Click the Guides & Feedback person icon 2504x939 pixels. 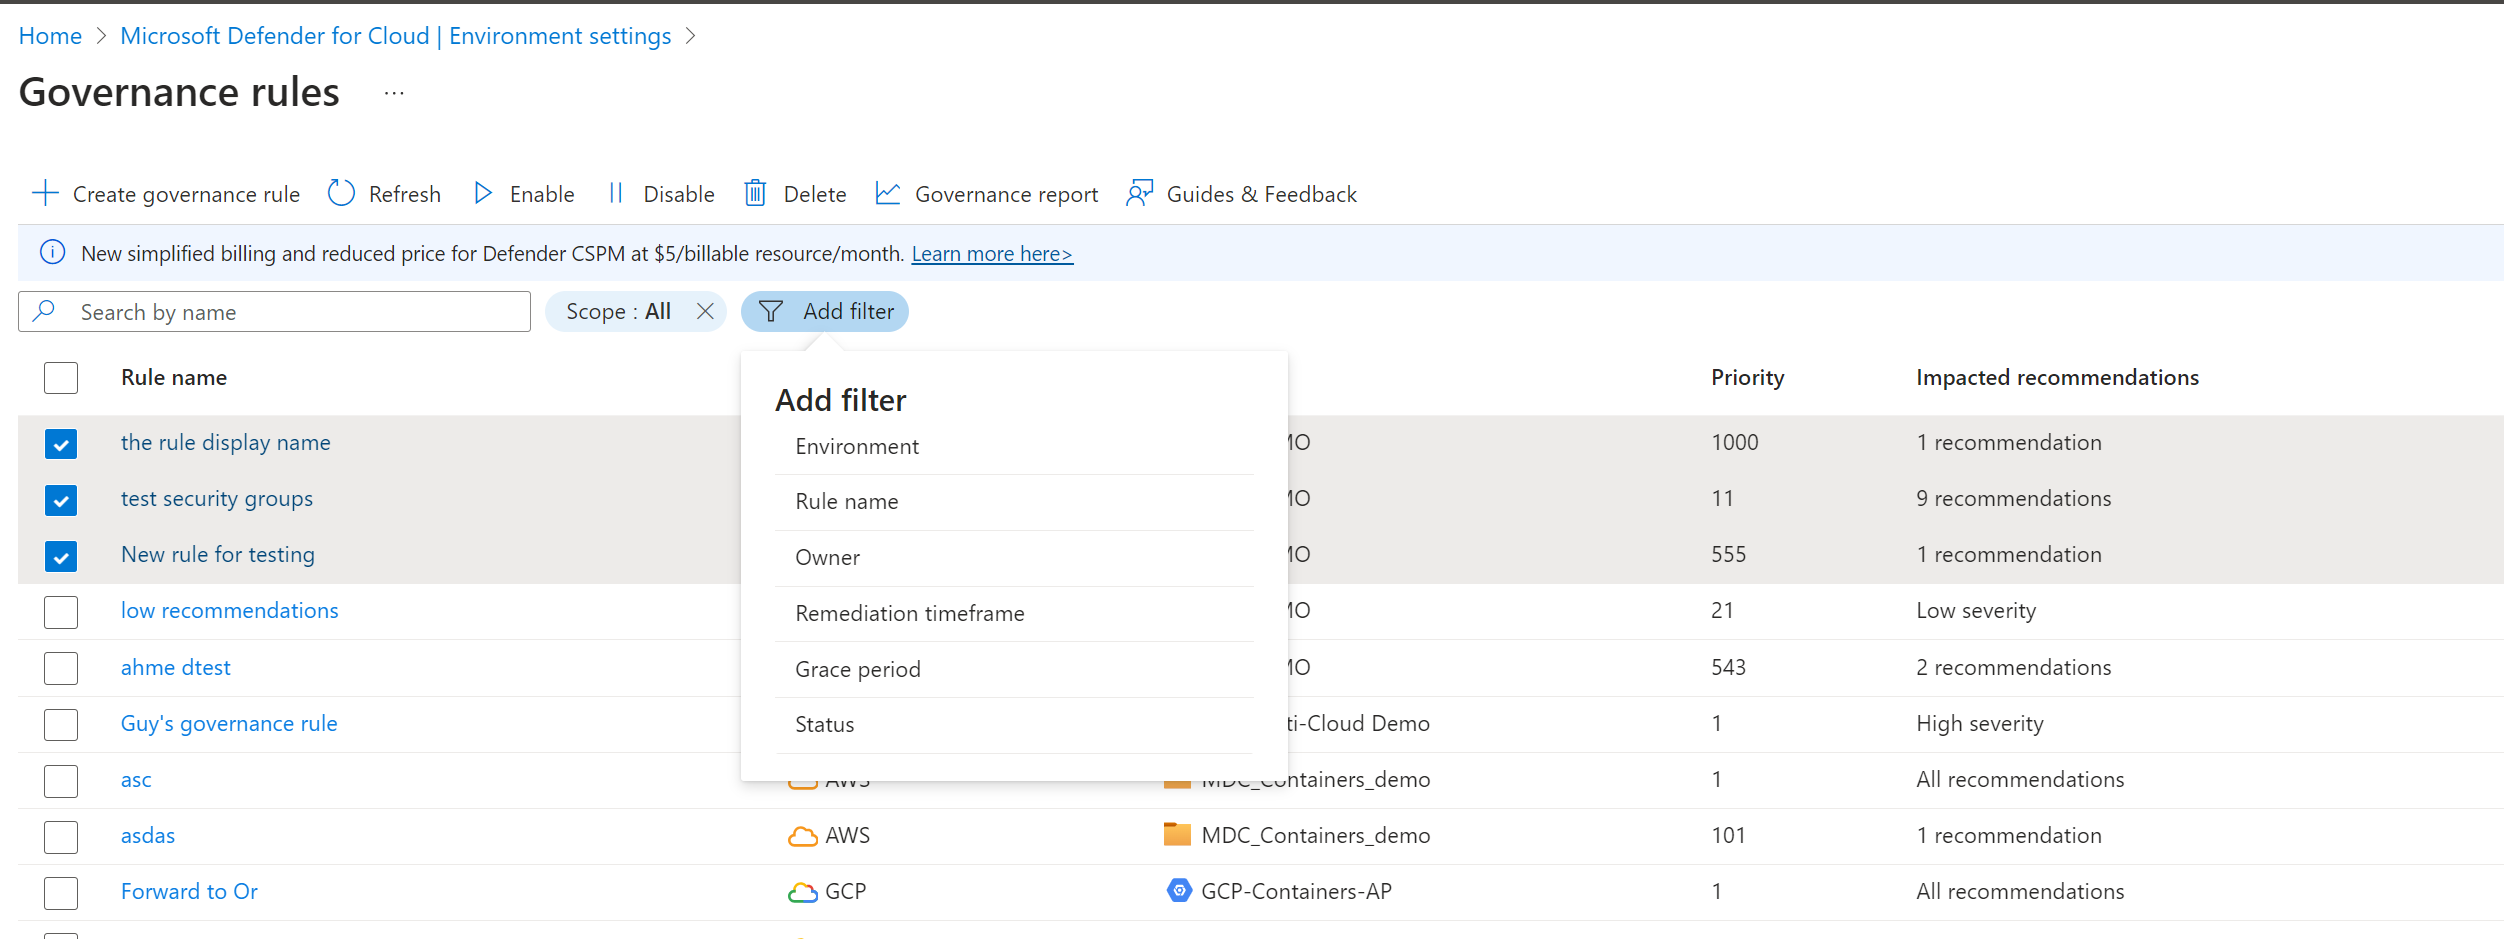[1140, 193]
